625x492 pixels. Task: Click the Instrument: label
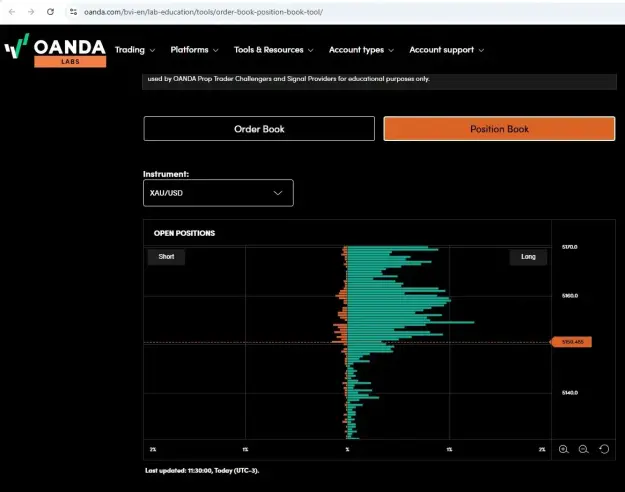click(x=166, y=174)
